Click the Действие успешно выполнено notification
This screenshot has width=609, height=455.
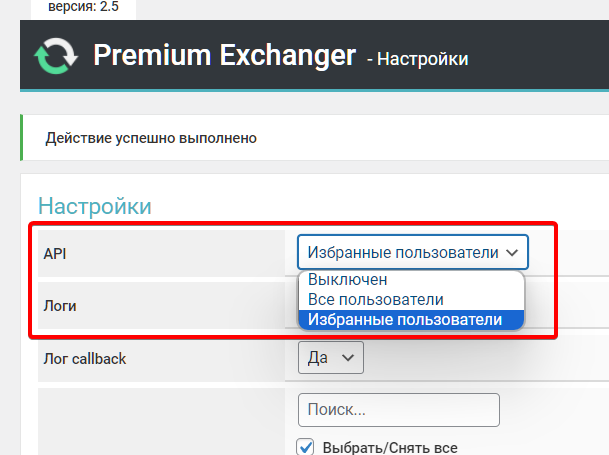151,138
